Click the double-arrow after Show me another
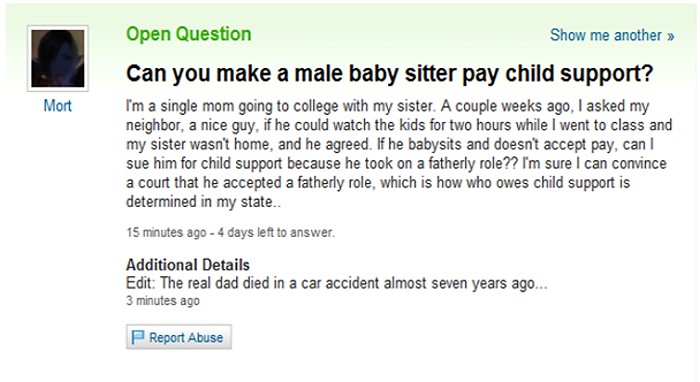This screenshot has height=382, width=700. (671, 36)
